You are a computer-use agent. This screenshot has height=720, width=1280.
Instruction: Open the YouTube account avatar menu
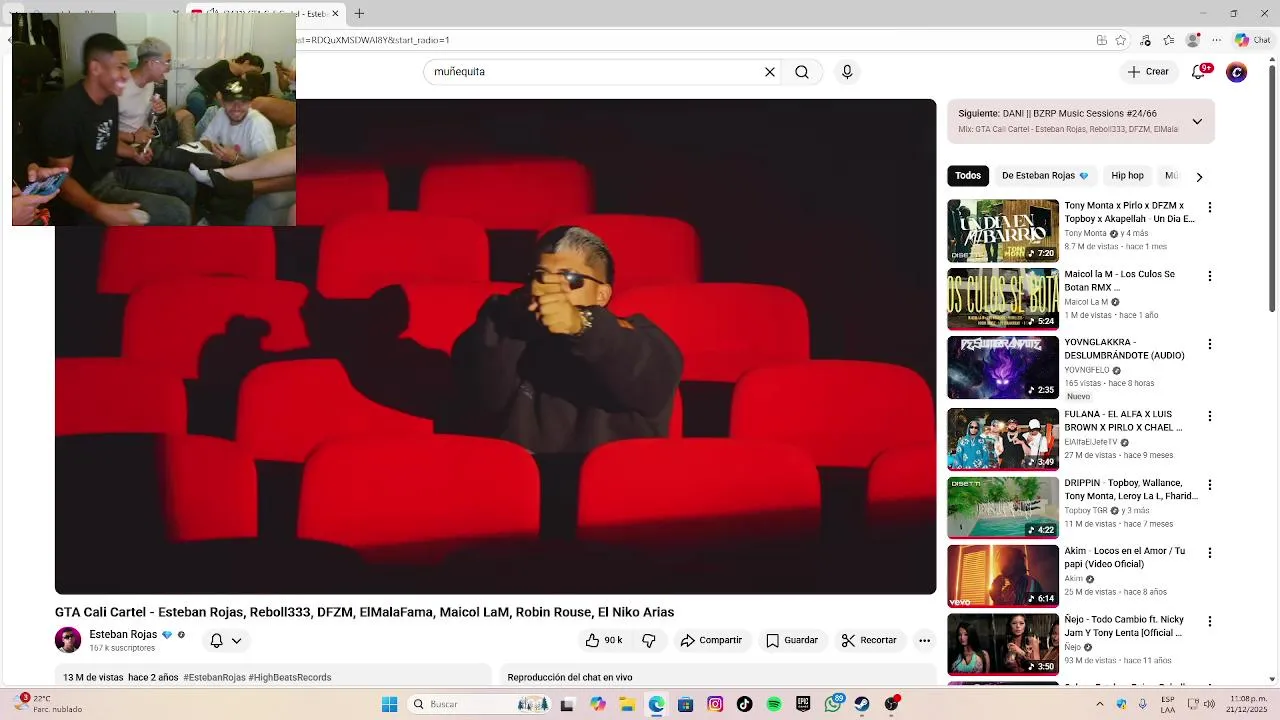tap(1237, 72)
